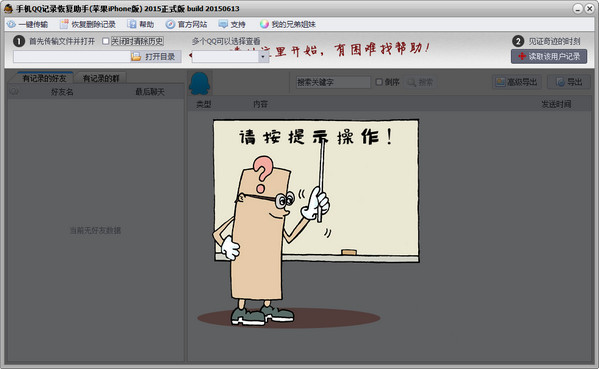Image resolution: width=599 pixels, height=369 pixels.
Task: Open 我的兄弟姐妹 from the toolbar
Action: click(288, 24)
